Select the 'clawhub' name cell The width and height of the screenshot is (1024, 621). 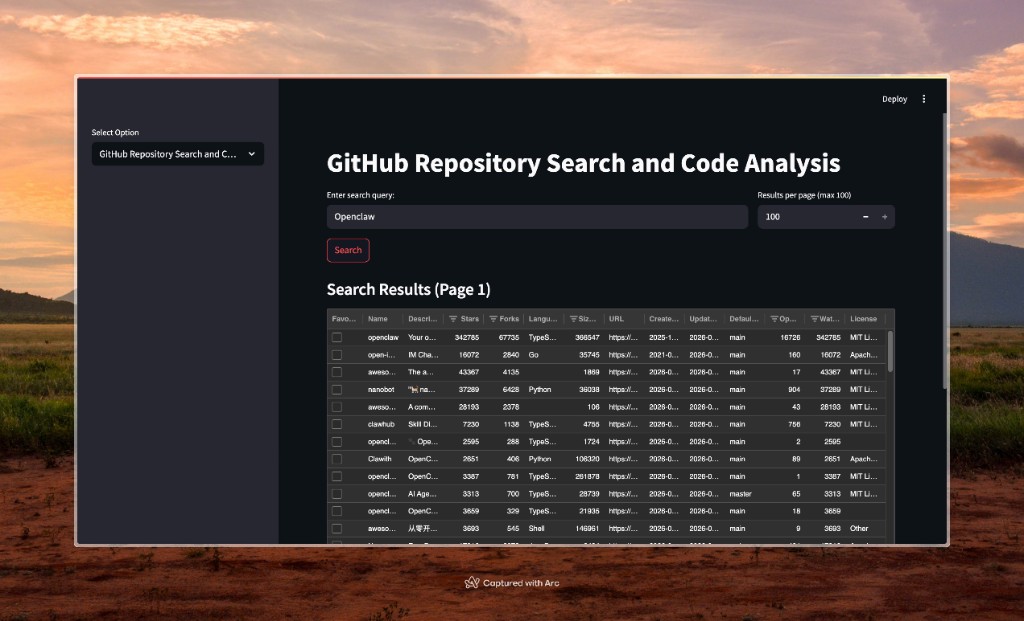[x=383, y=424]
